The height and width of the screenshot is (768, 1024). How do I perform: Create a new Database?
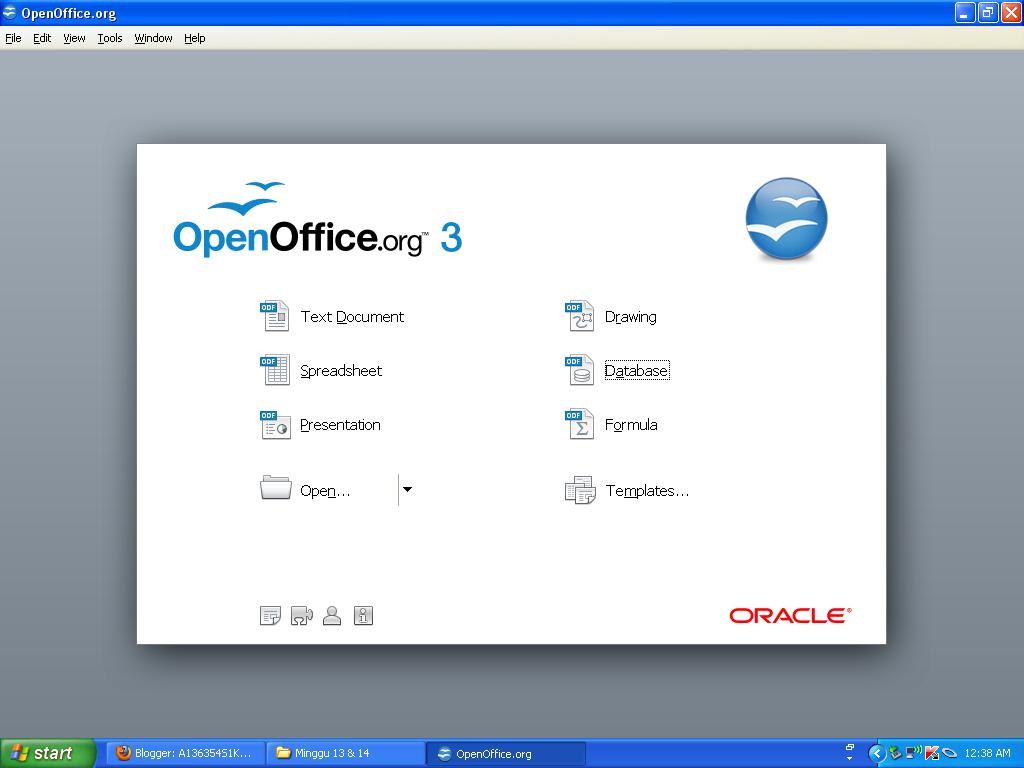pos(637,370)
